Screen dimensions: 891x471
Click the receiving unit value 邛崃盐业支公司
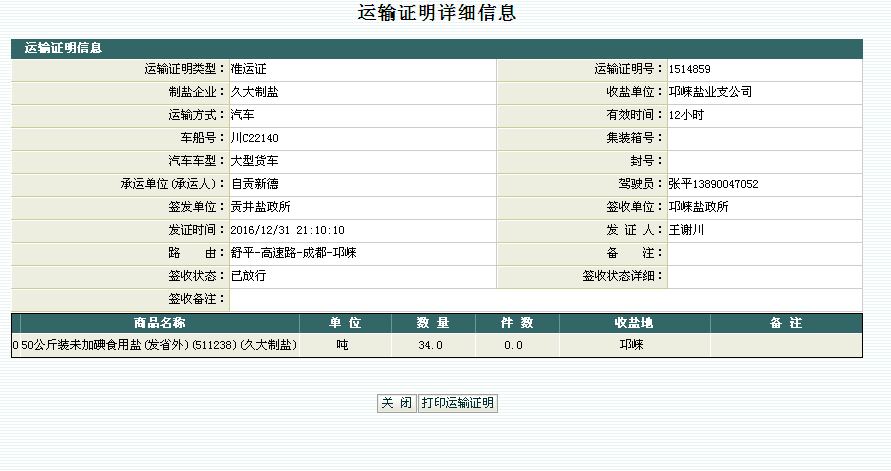710,92
